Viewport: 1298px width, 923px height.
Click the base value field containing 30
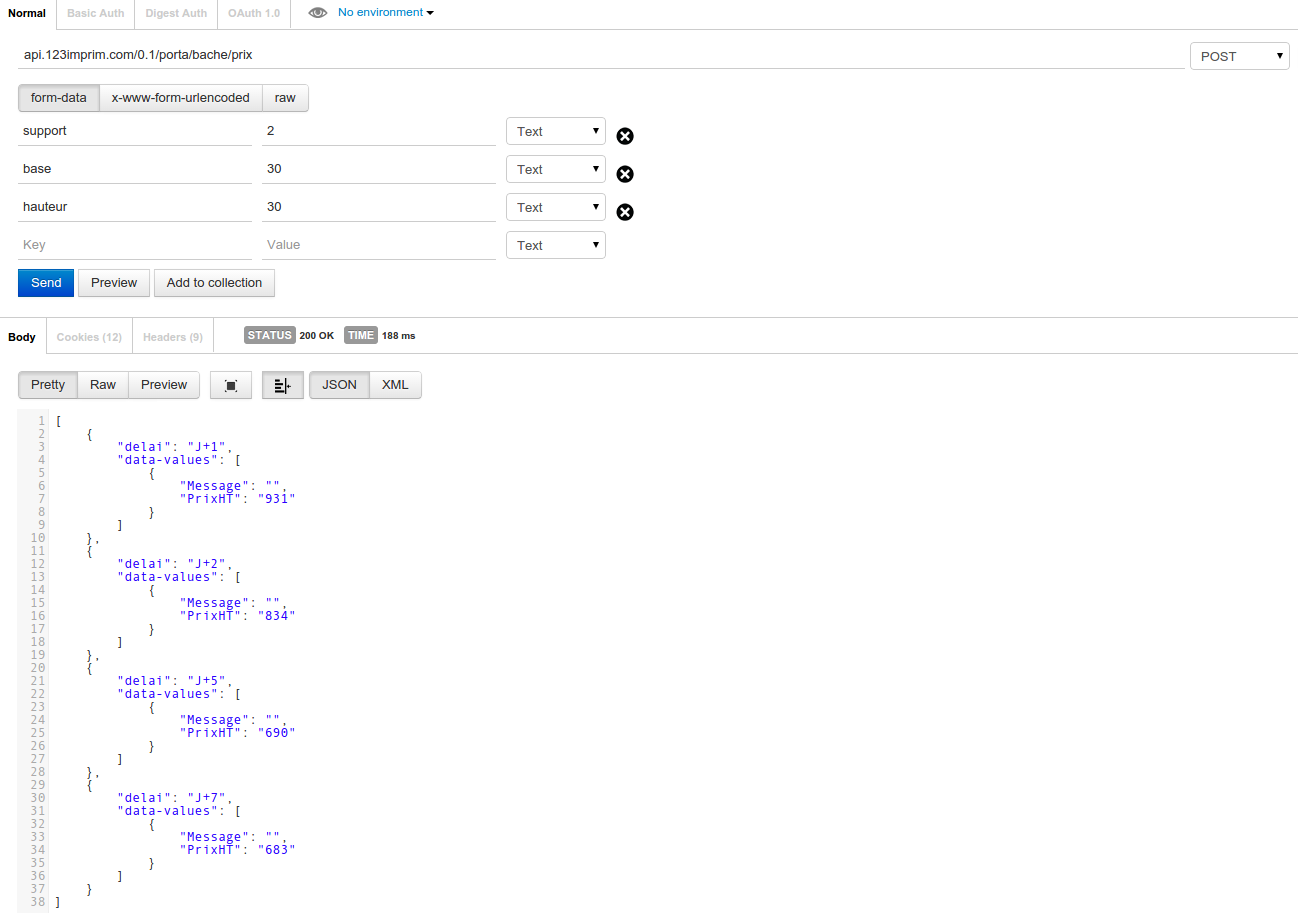tap(379, 169)
